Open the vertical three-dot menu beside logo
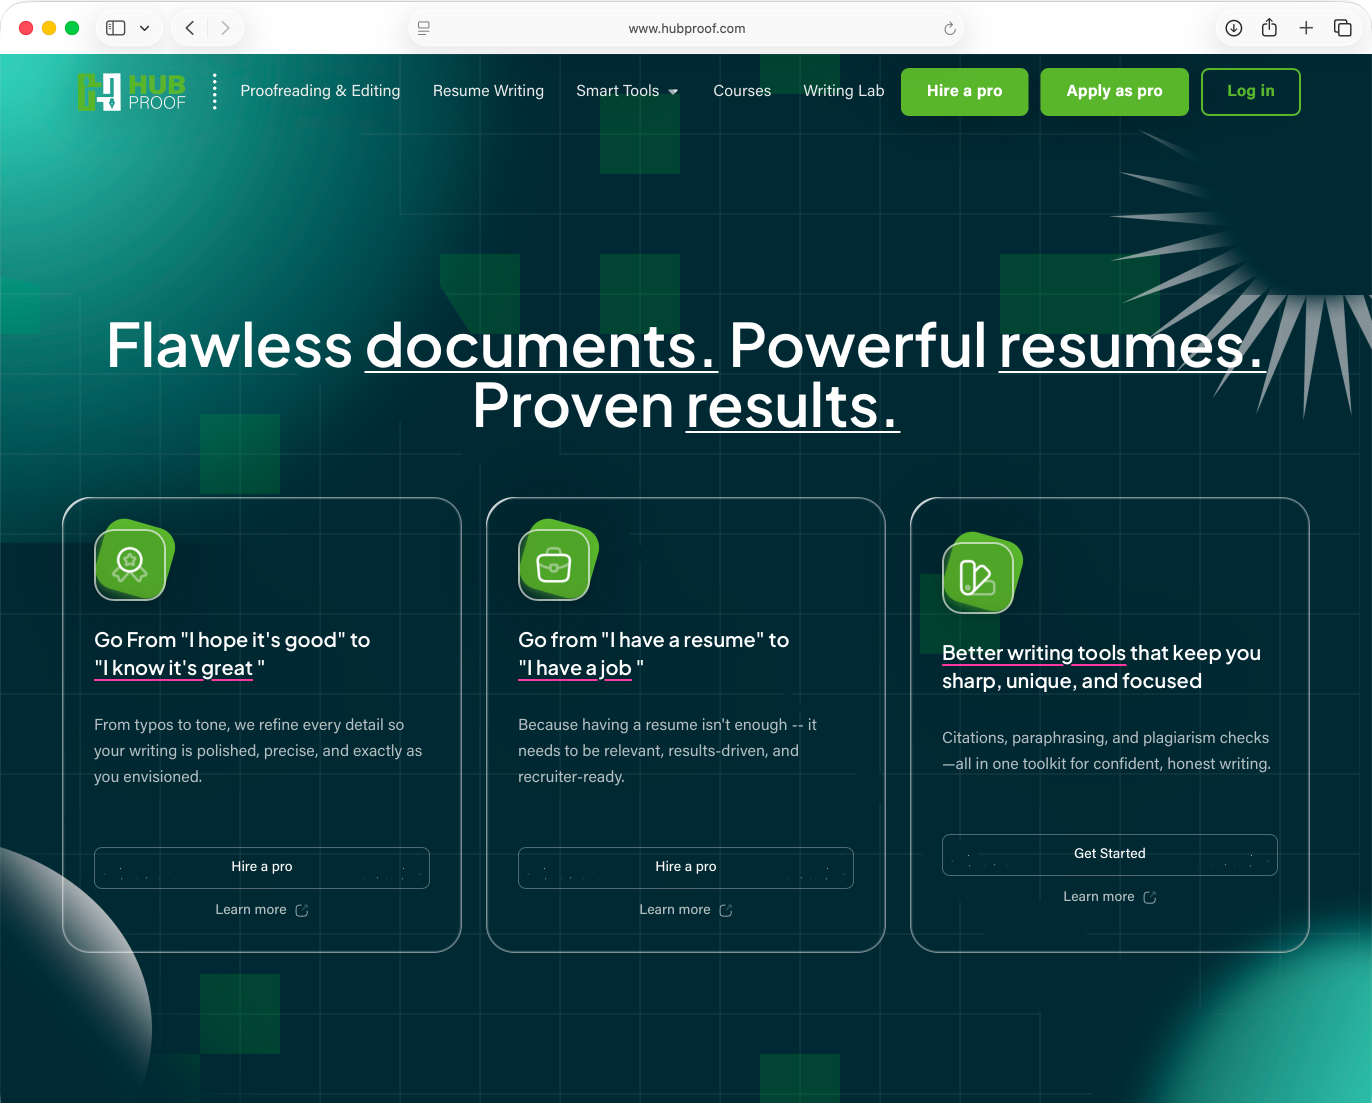 click(x=214, y=91)
